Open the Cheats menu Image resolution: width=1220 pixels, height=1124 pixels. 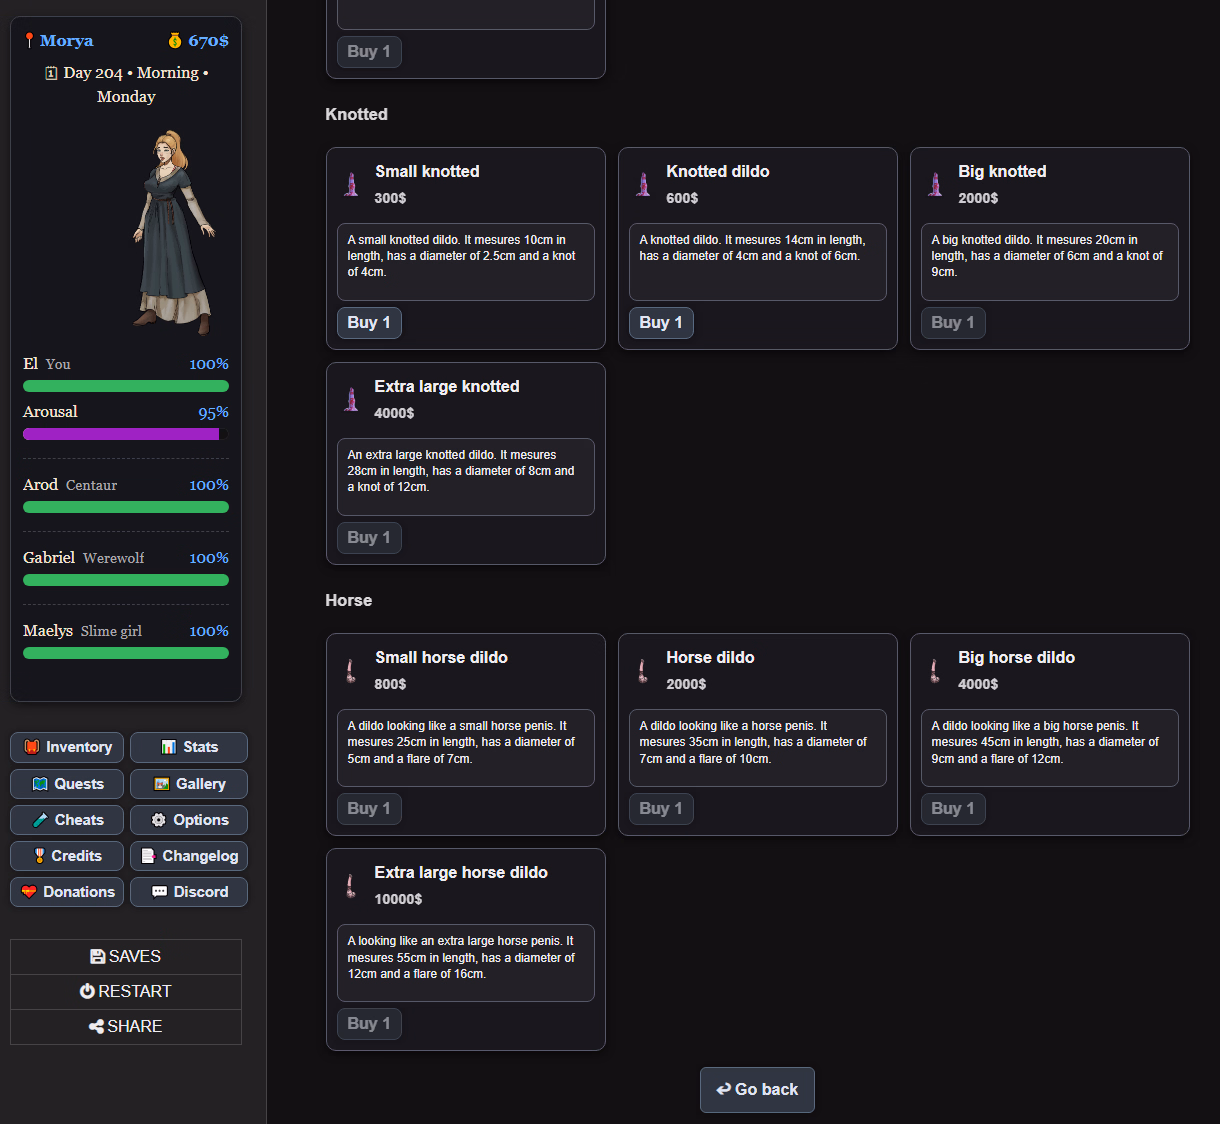tap(67, 820)
